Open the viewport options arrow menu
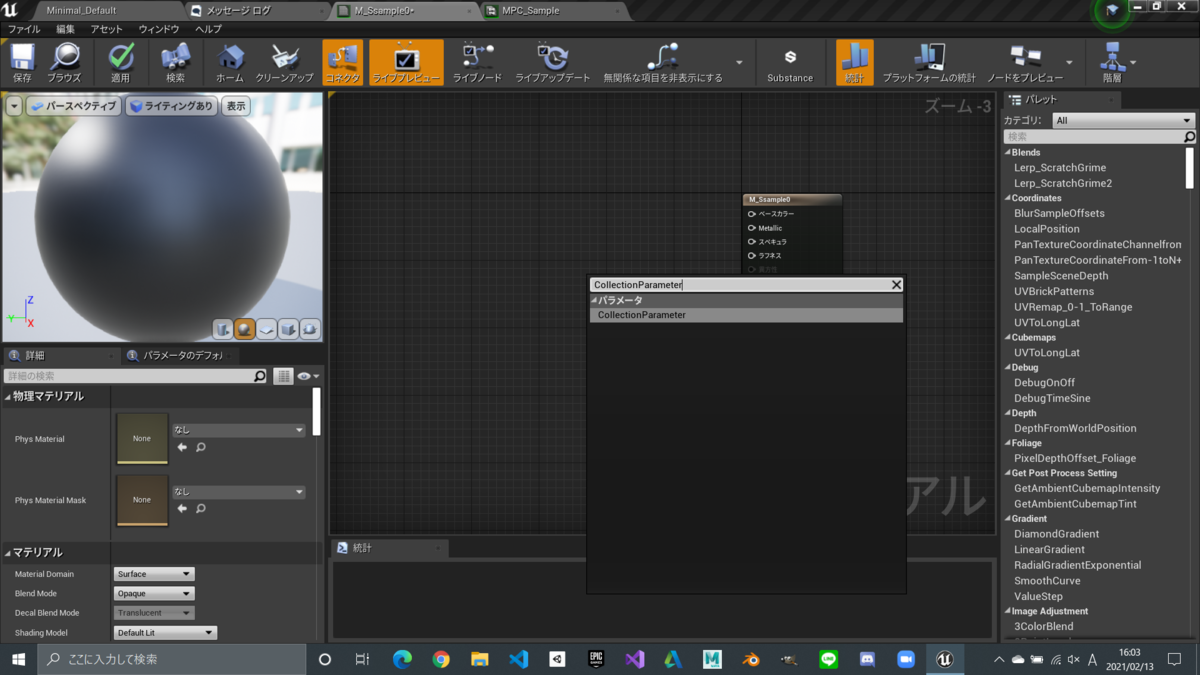1200x675 pixels. tap(14, 106)
